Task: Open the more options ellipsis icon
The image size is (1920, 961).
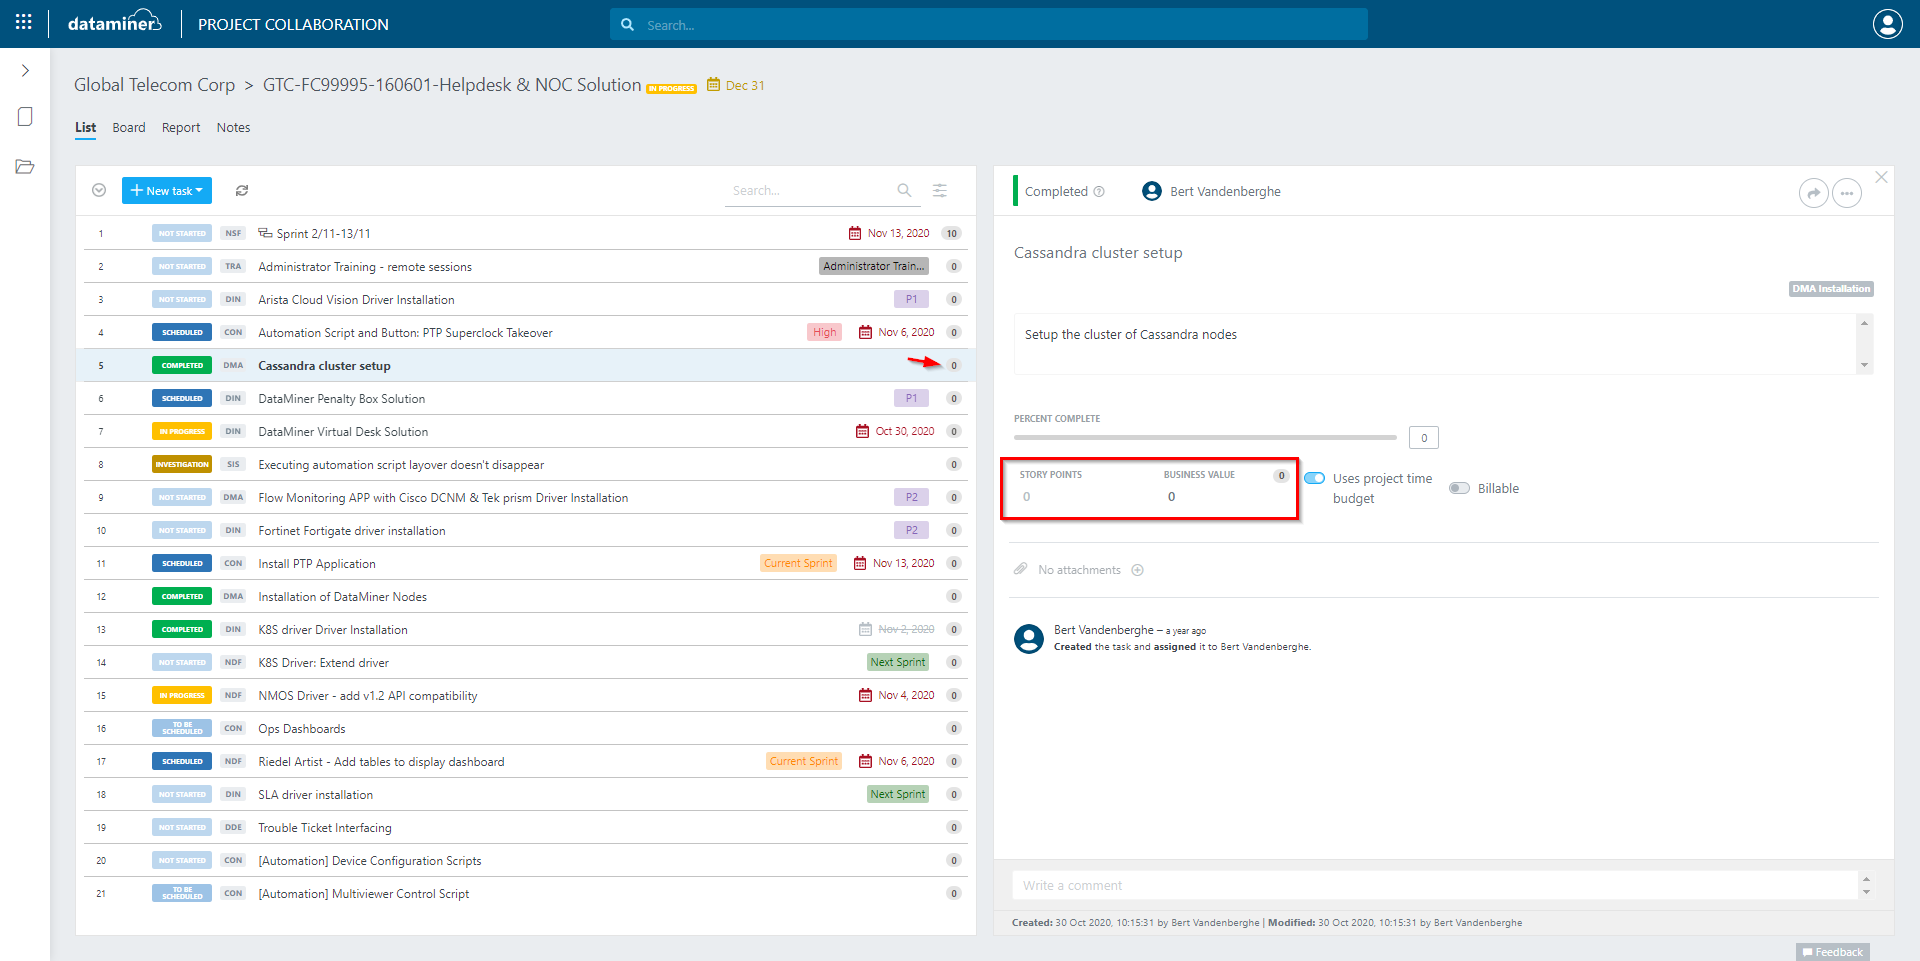Action: [x=1847, y=193]
